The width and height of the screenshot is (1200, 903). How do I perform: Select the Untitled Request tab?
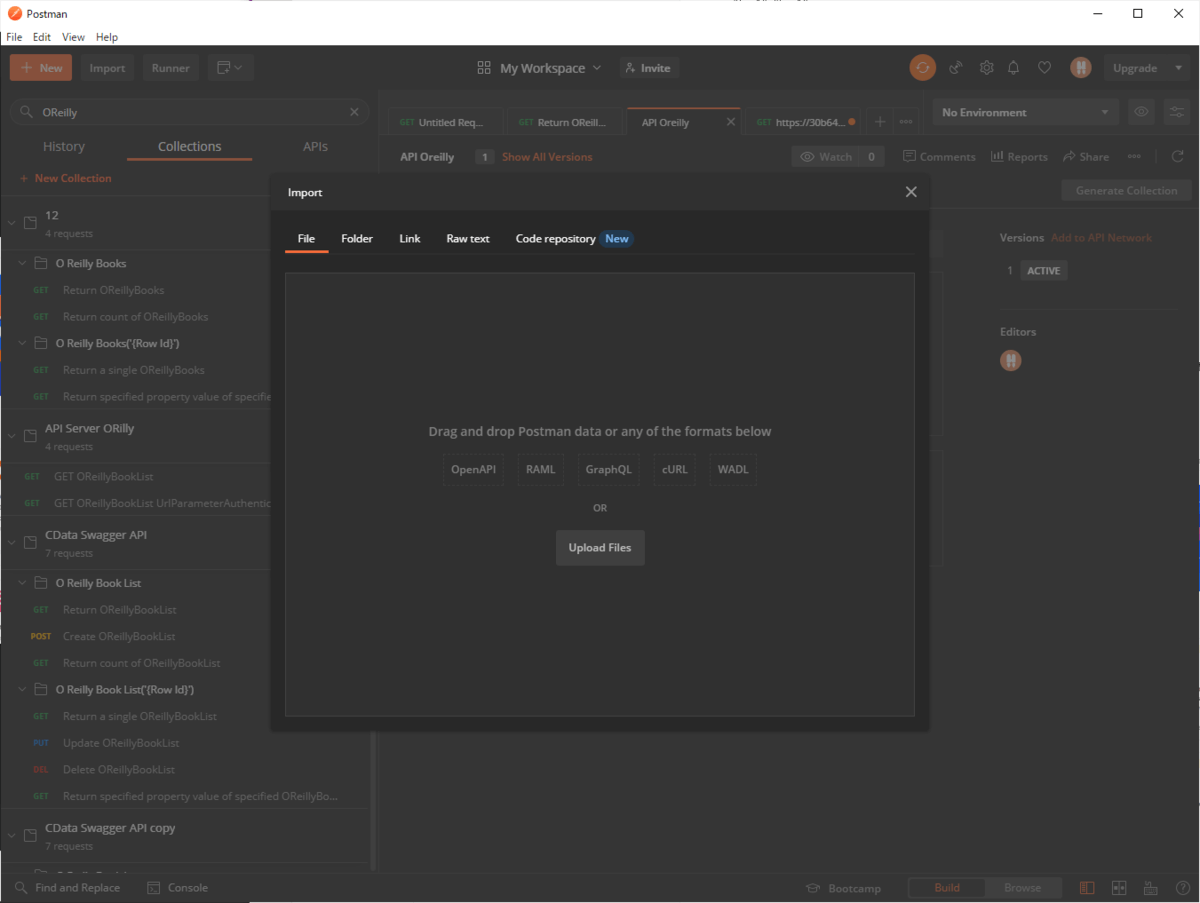click(446, 122)
